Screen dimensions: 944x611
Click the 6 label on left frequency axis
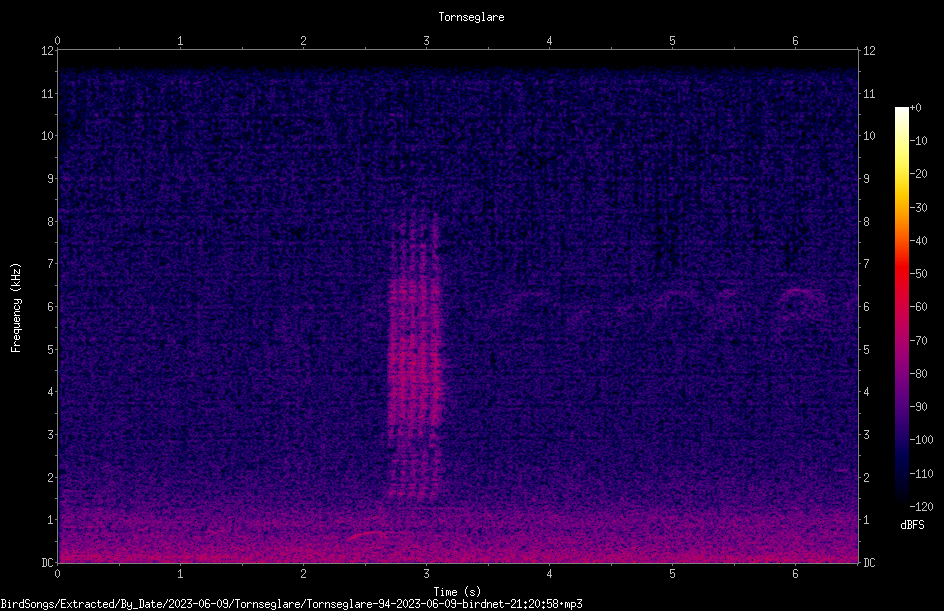pos(51,306)
